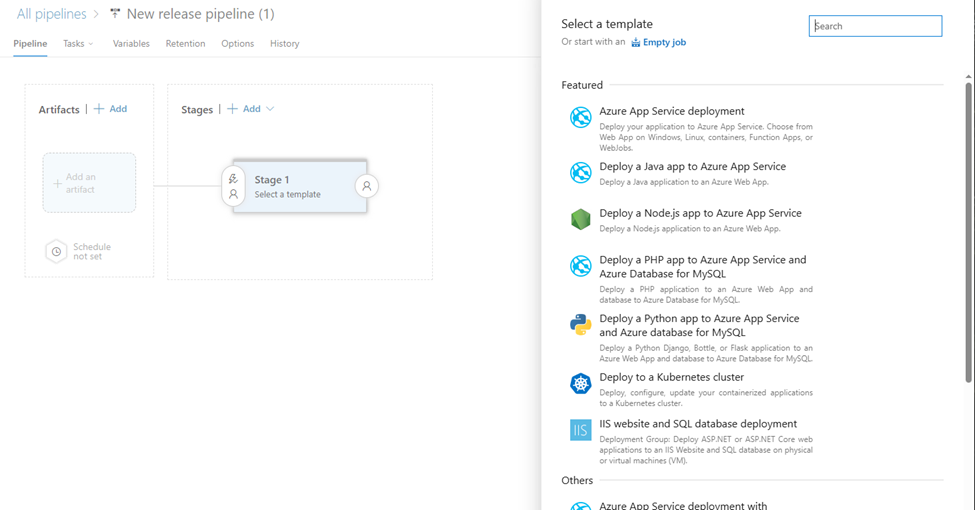Image resolution: width=975 pixels, height=510 pixels.
Task: Add a new artifact via Add link
Action: tap(111, 109)
